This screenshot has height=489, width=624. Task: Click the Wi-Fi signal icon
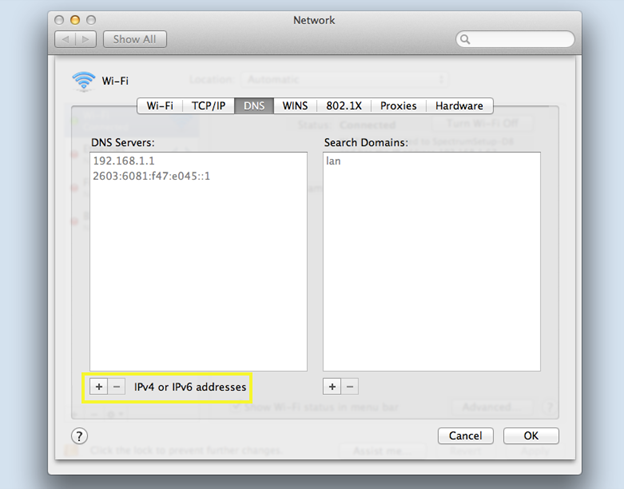click(84, 81)
